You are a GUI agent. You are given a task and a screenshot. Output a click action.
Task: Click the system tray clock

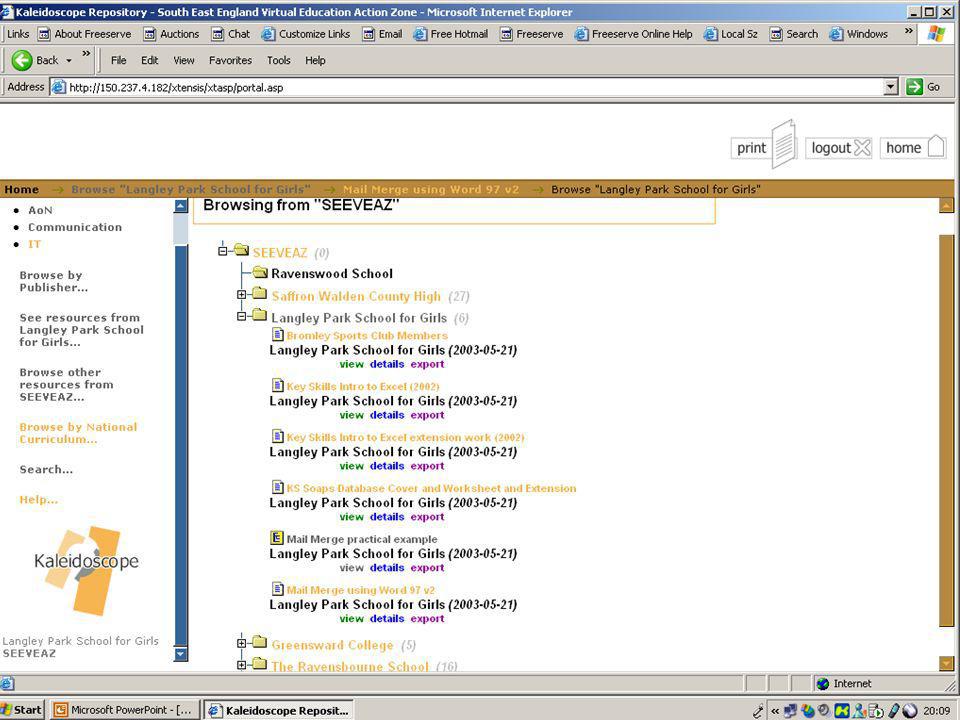coord(937,710)
